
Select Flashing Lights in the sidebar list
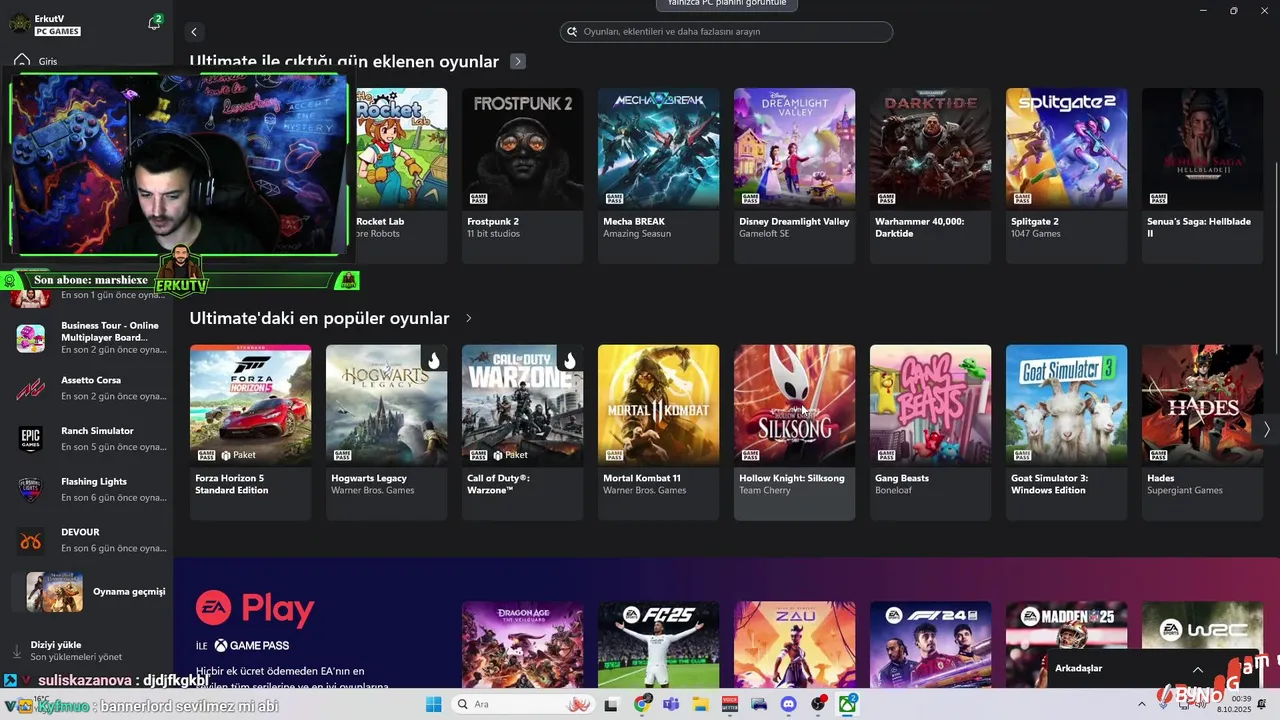(x=88, y=489)
